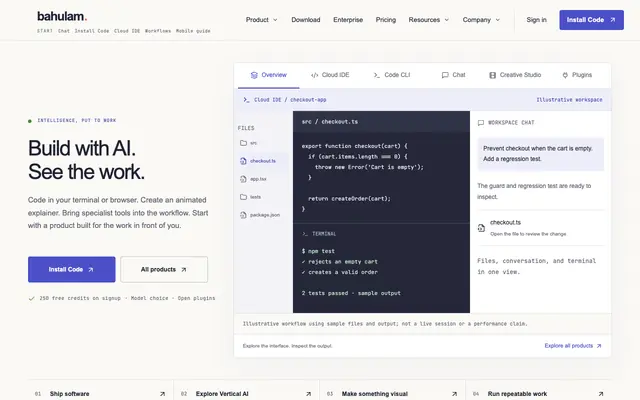Select package.json in the Files list
Viewport: 640px width, 400px height.
(x=262, y=215)
